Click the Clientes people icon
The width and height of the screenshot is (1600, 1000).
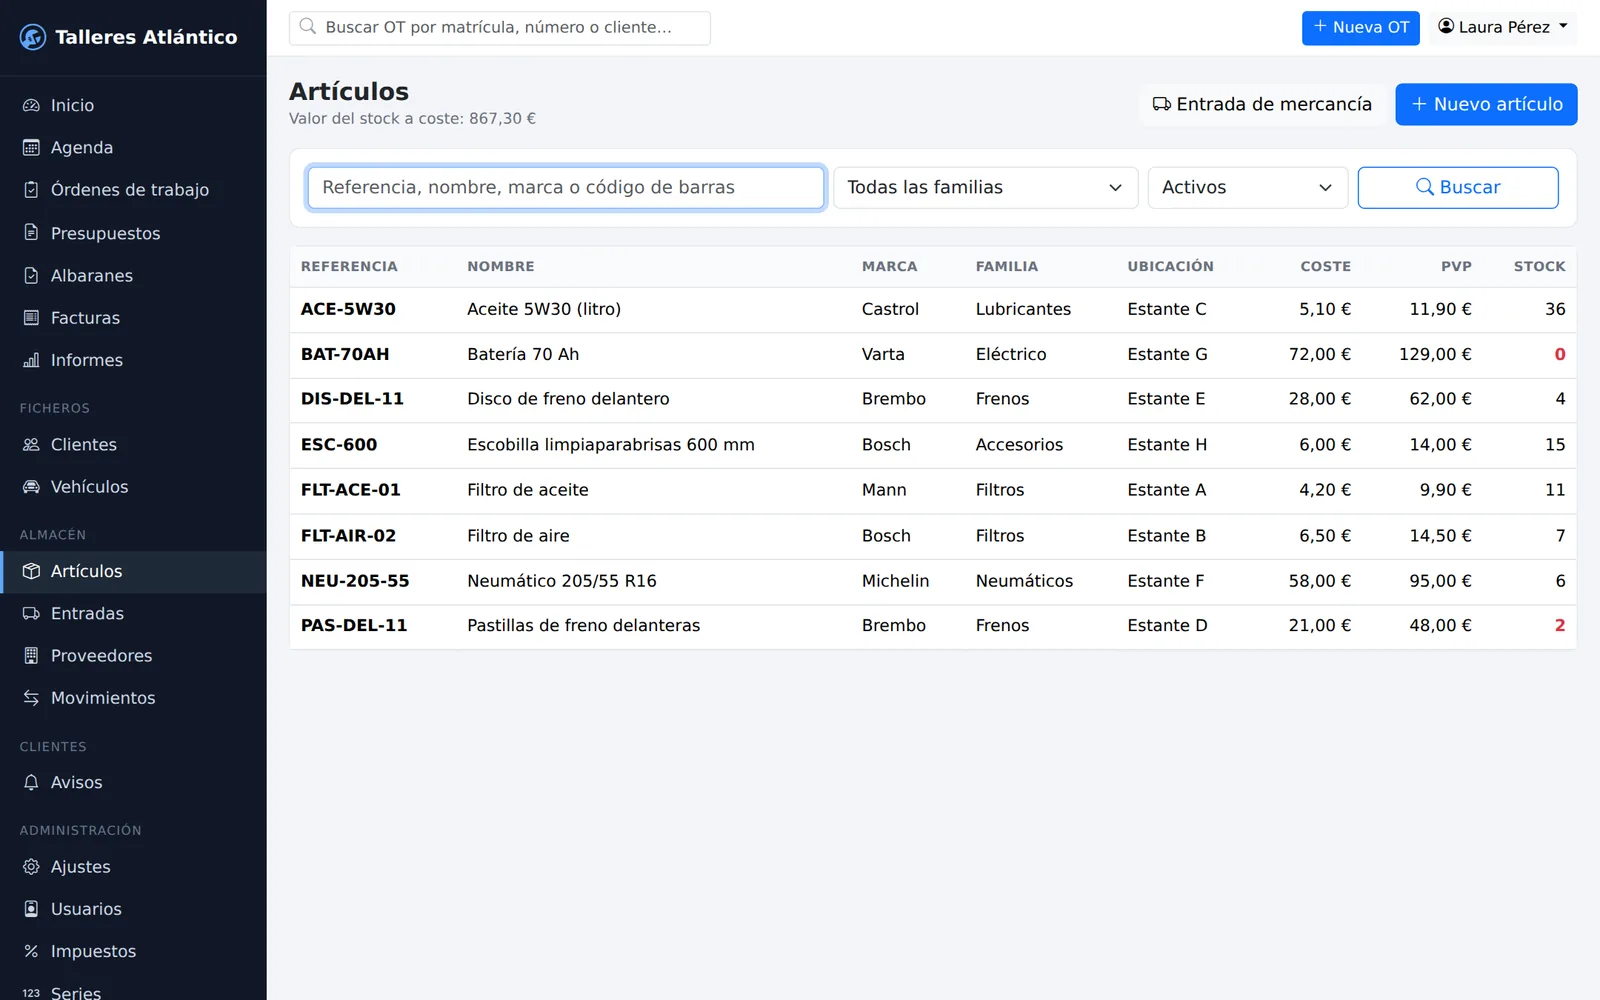[x=31, y=445]
